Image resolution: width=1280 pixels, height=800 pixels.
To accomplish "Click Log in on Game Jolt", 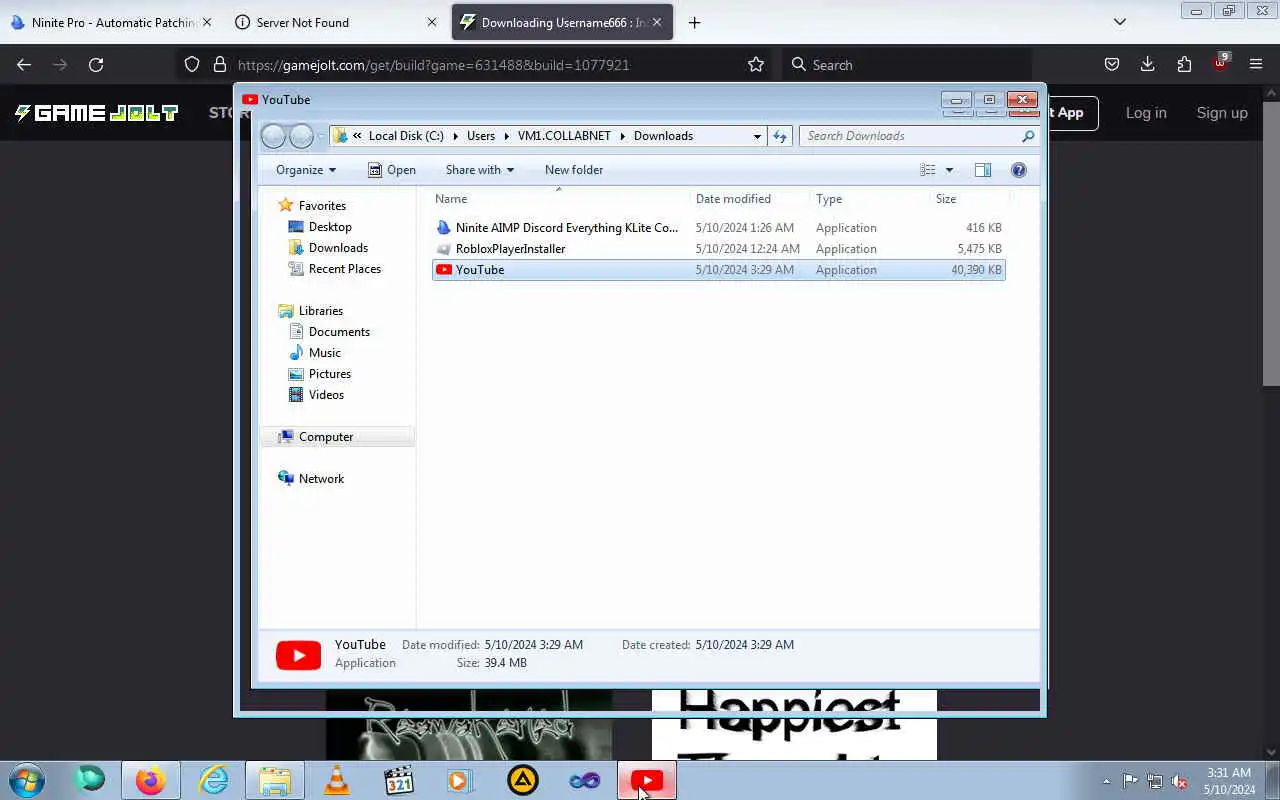I will (x=1146, y=113).
